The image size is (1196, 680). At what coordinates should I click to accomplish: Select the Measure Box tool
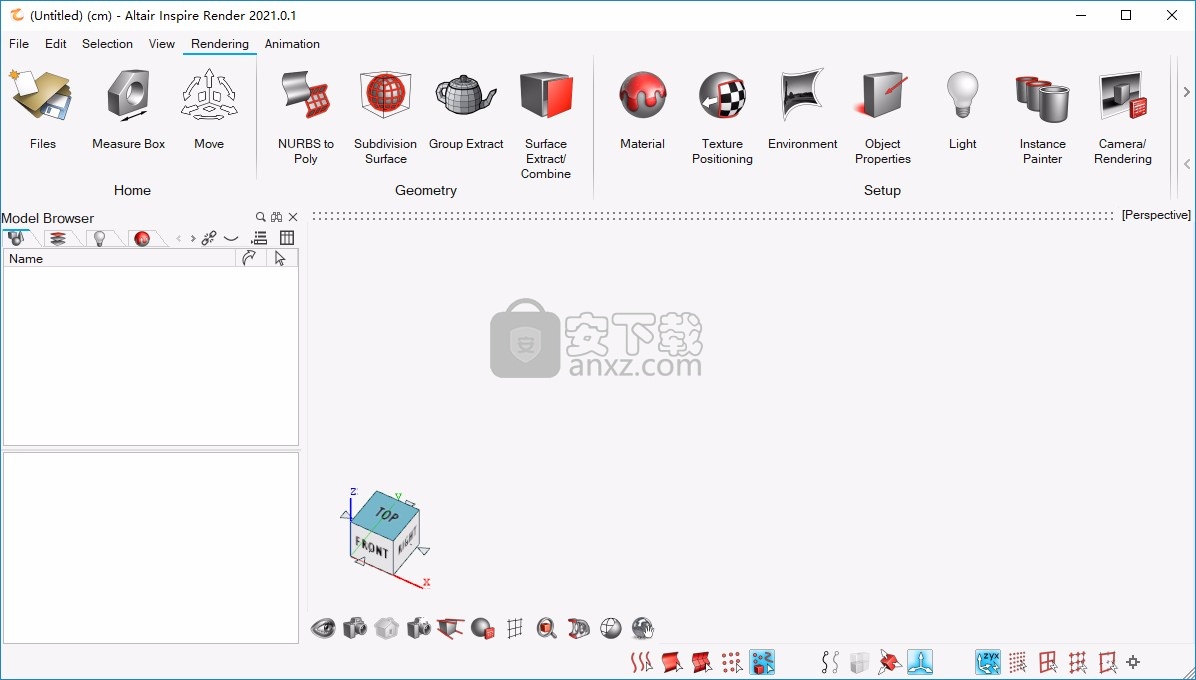point(128,109)
